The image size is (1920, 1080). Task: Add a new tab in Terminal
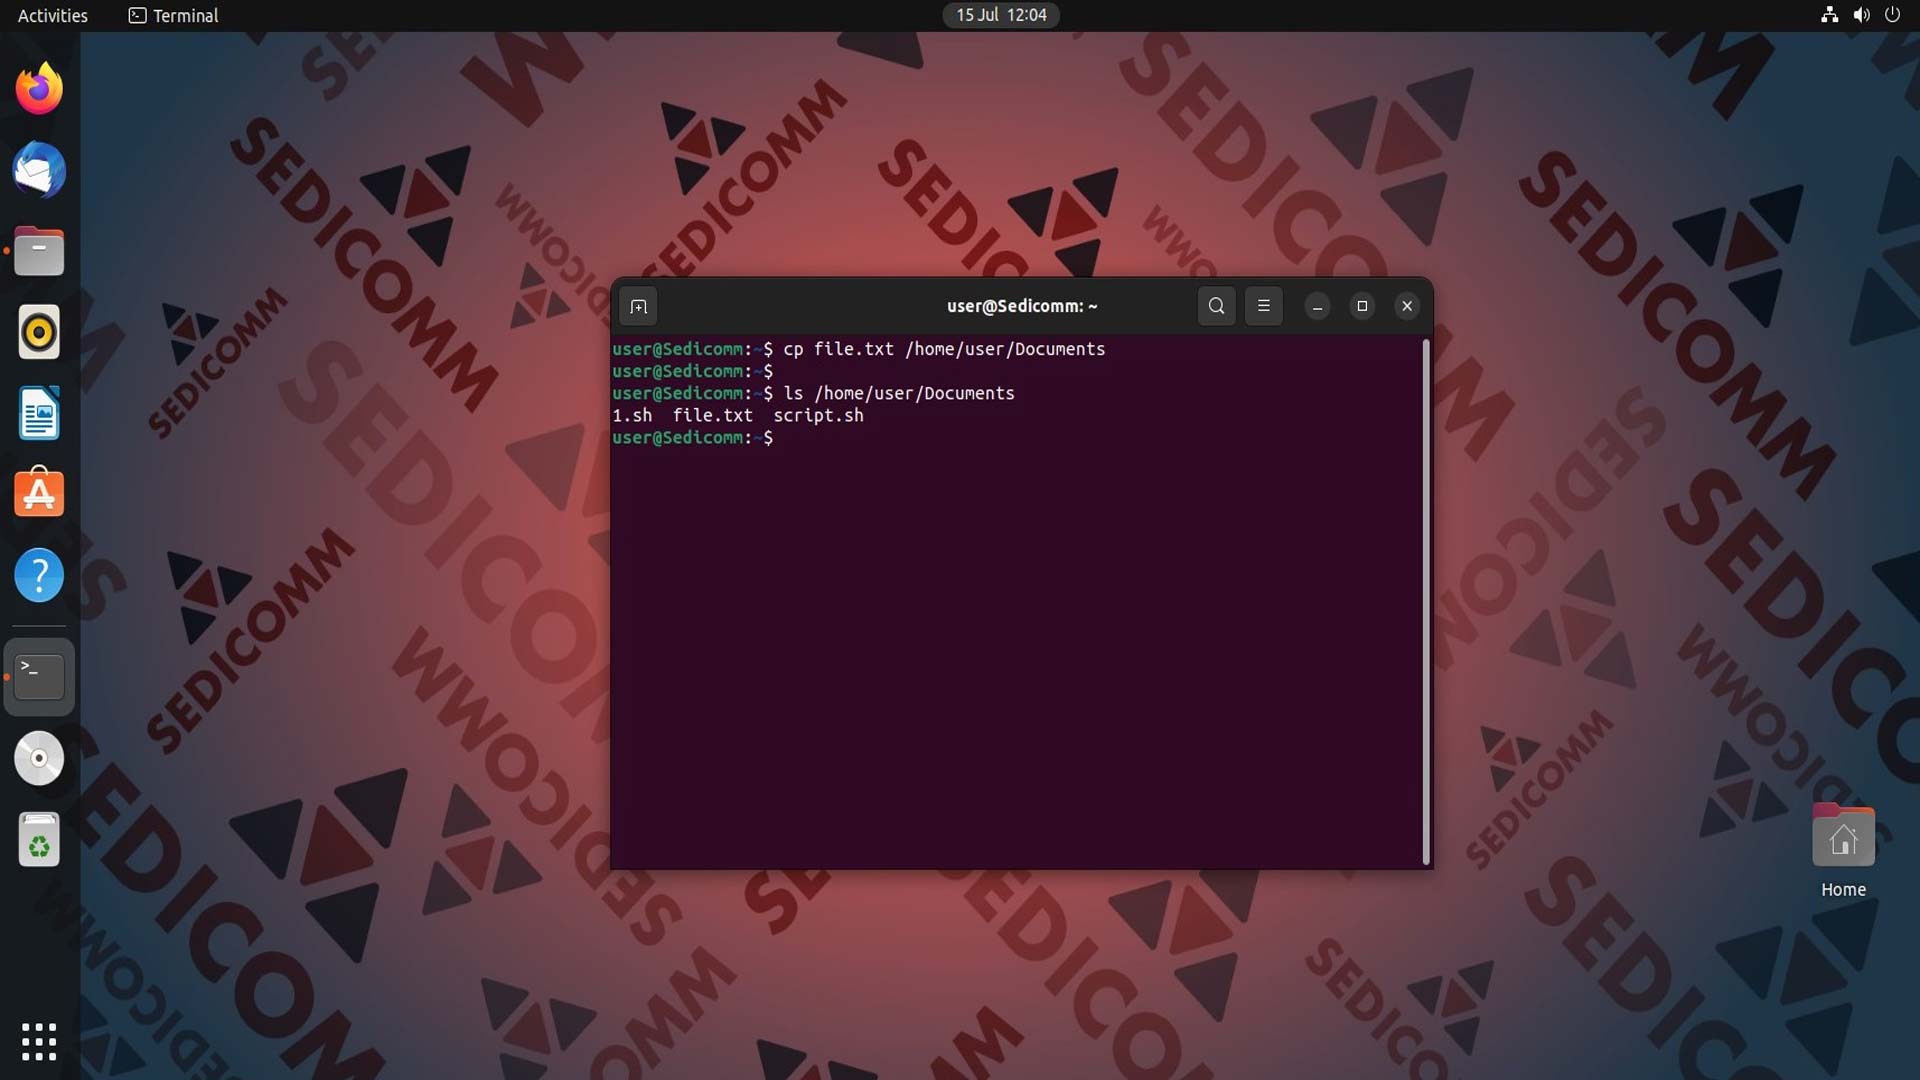pyautogui.click(x=638, y=306)
